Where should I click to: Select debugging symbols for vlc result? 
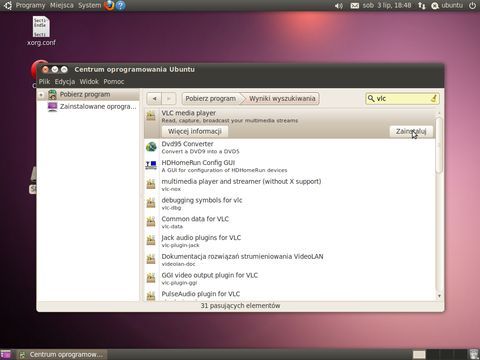click(290, 203)
